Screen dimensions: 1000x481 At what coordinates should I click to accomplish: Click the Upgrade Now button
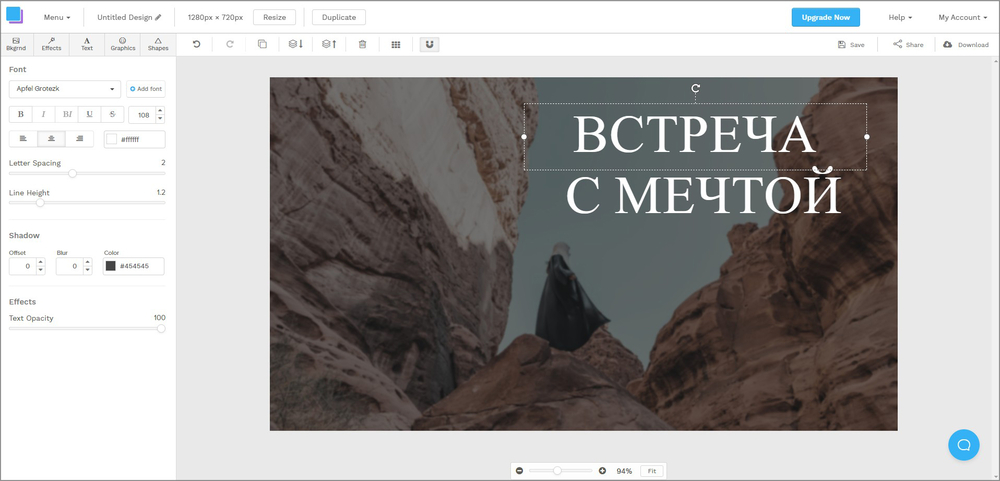[x=825, y=17]
